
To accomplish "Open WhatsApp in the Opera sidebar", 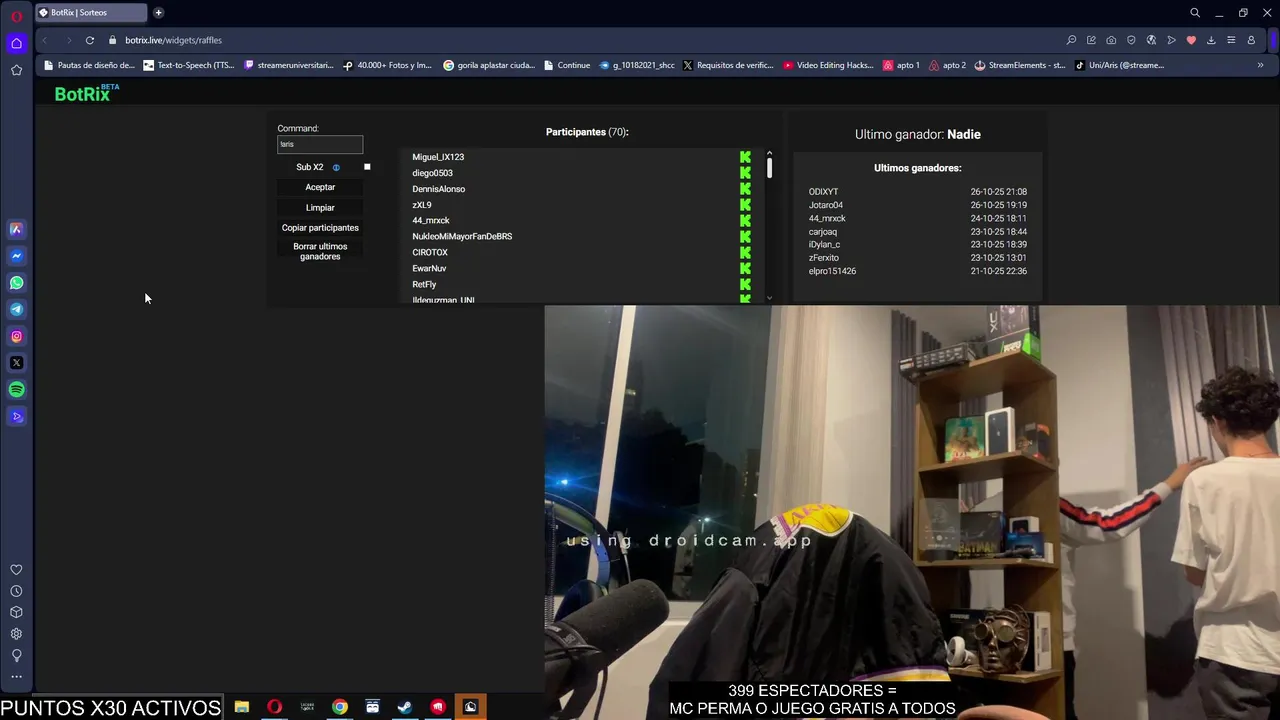I will point(16,283).
